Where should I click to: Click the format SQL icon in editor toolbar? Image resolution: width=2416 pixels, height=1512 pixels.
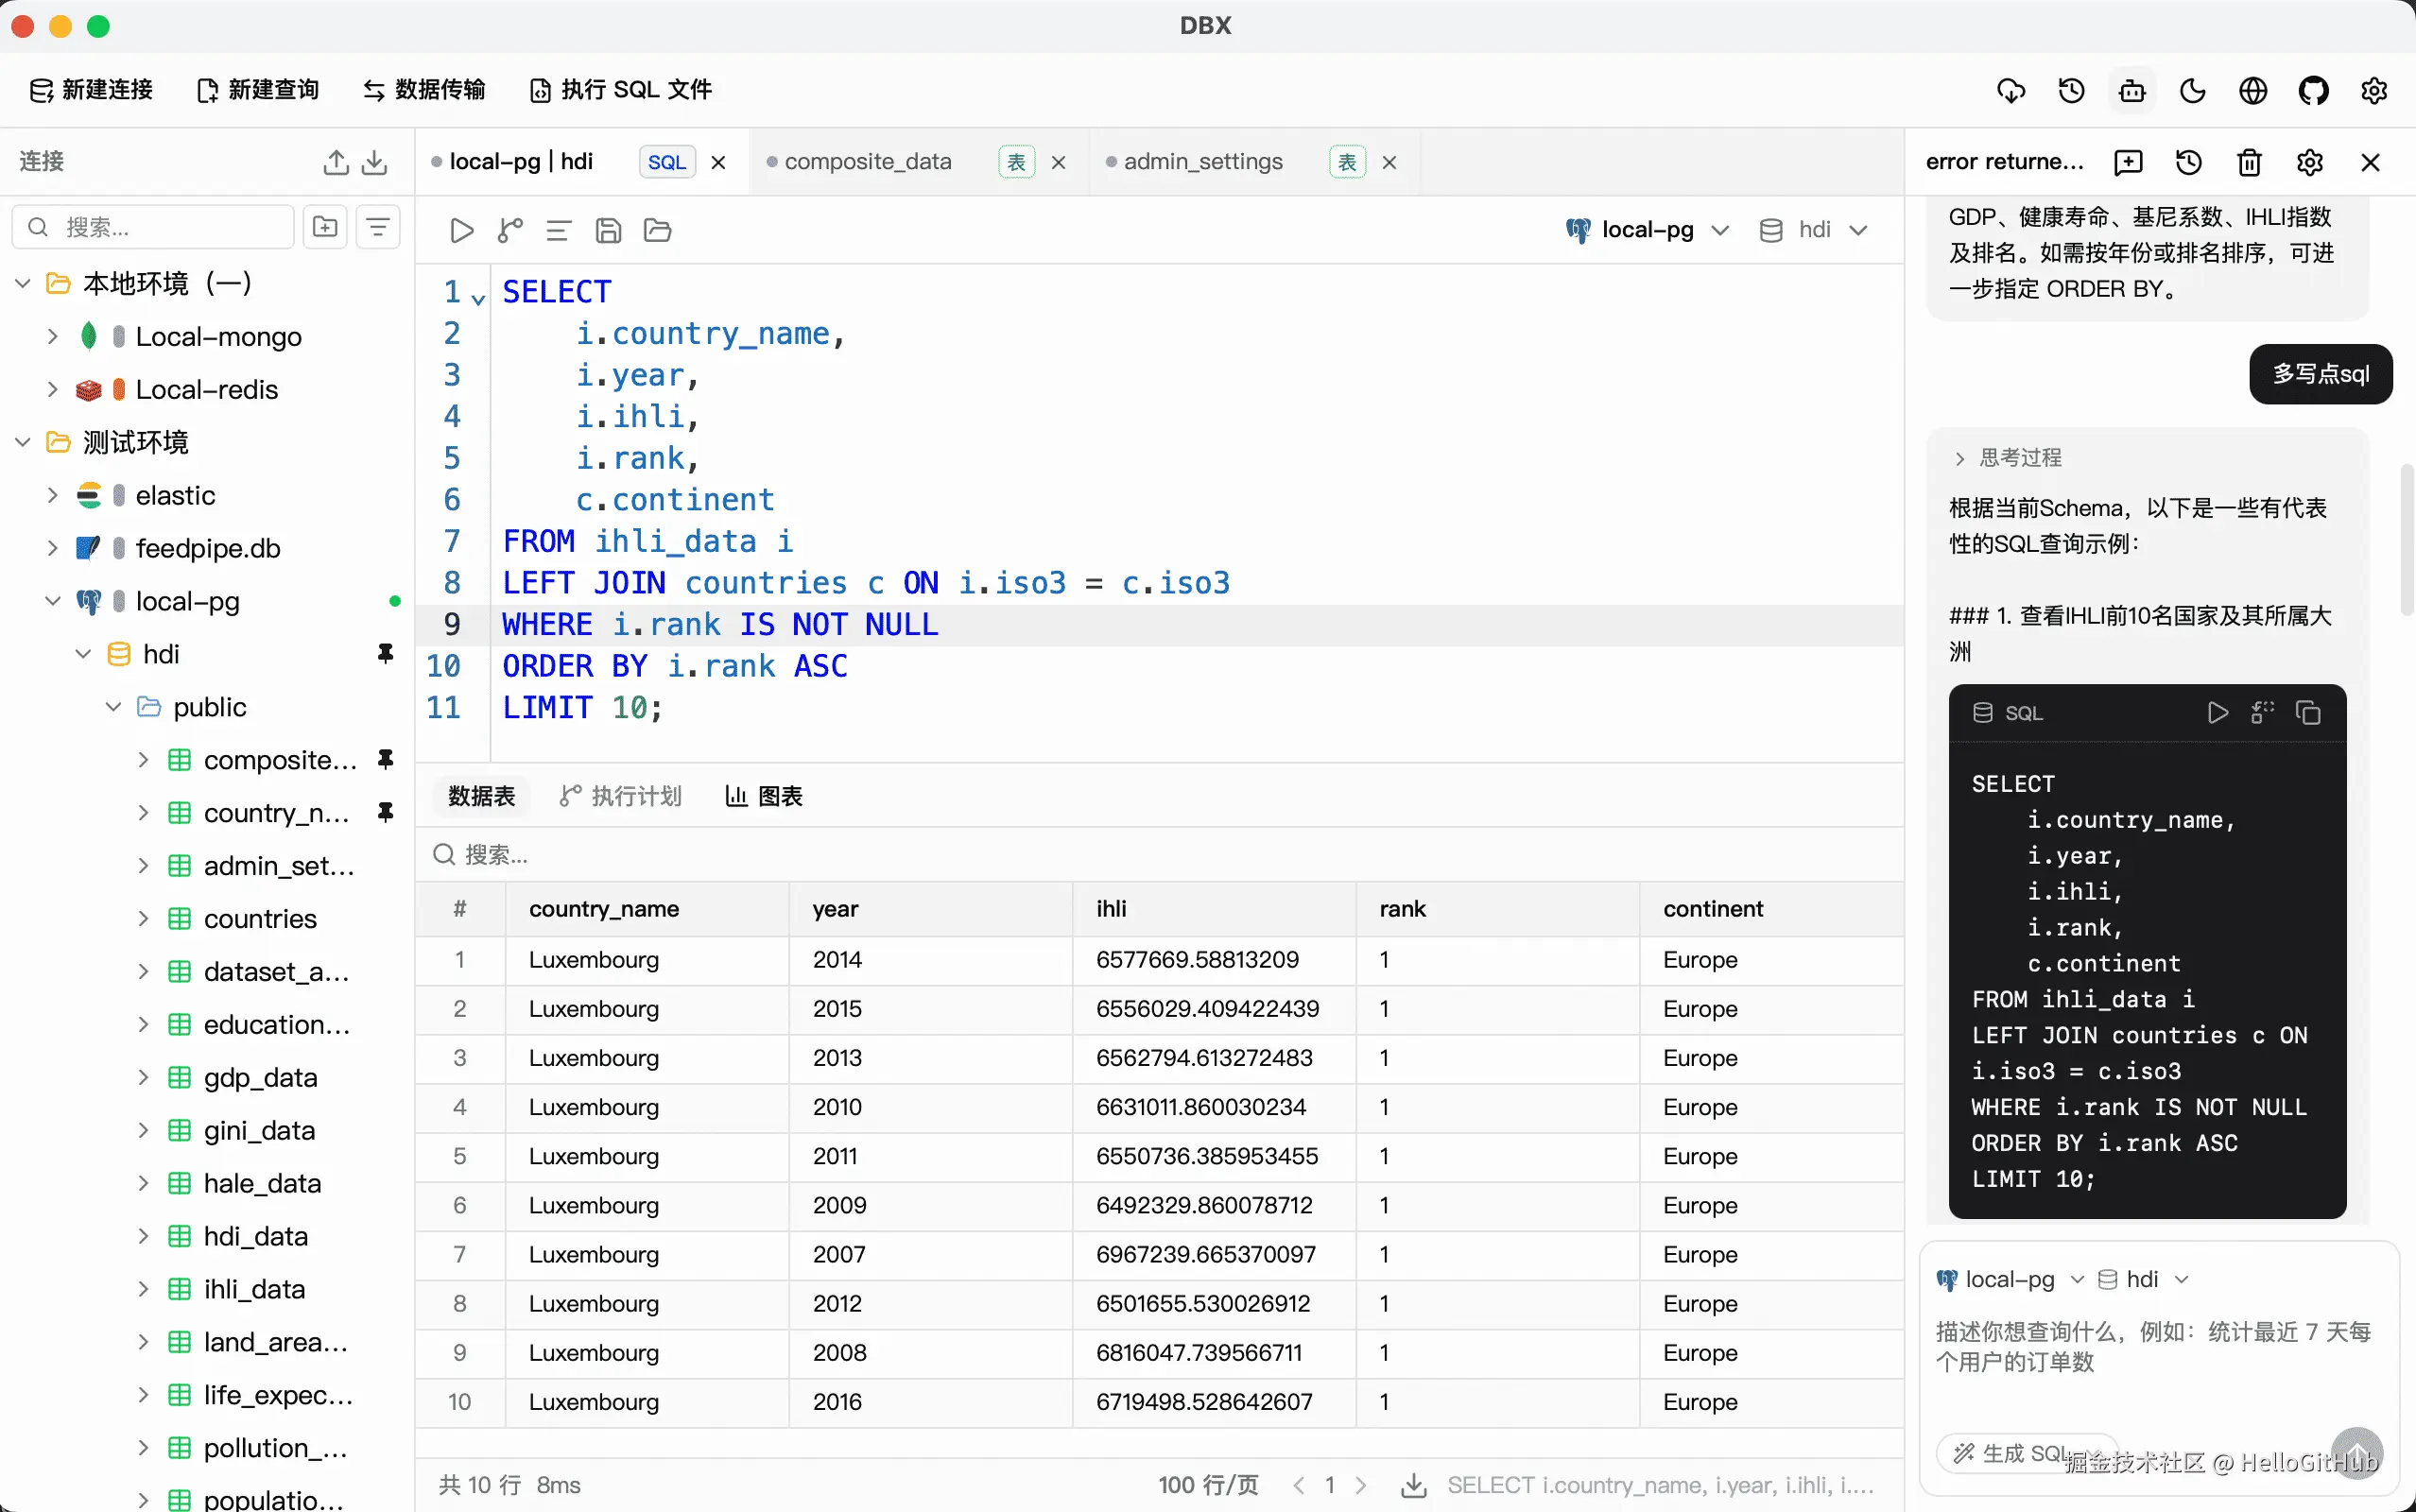(x=558, y=231)
